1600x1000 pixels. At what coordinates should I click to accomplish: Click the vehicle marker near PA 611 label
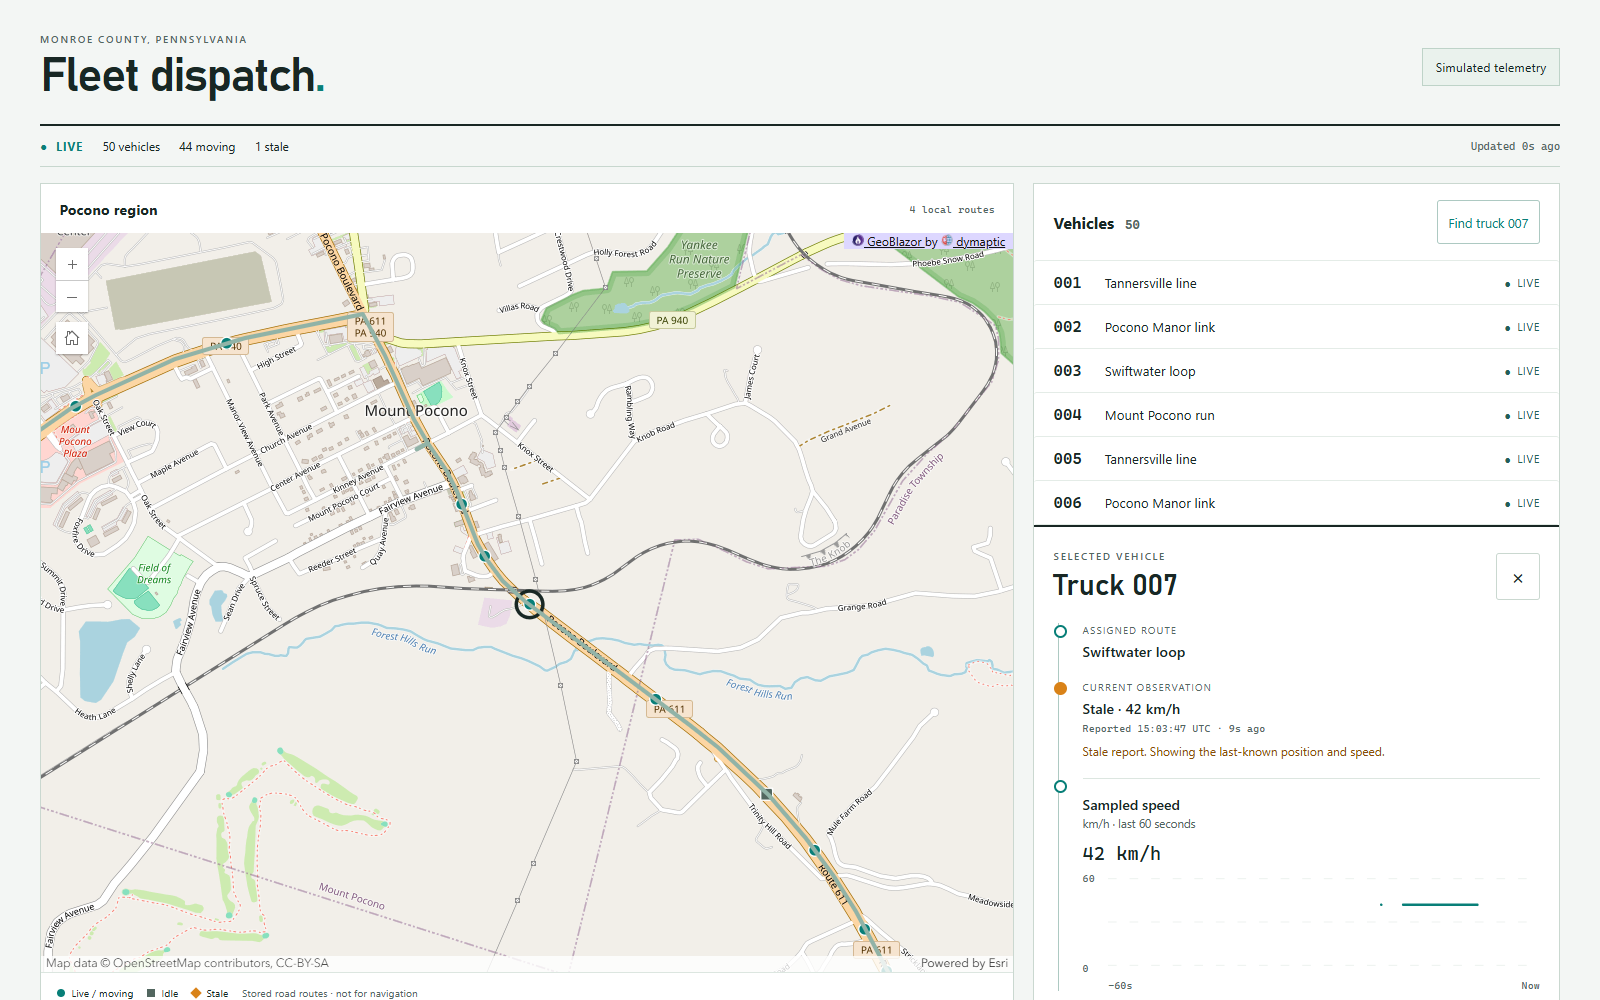656,699
